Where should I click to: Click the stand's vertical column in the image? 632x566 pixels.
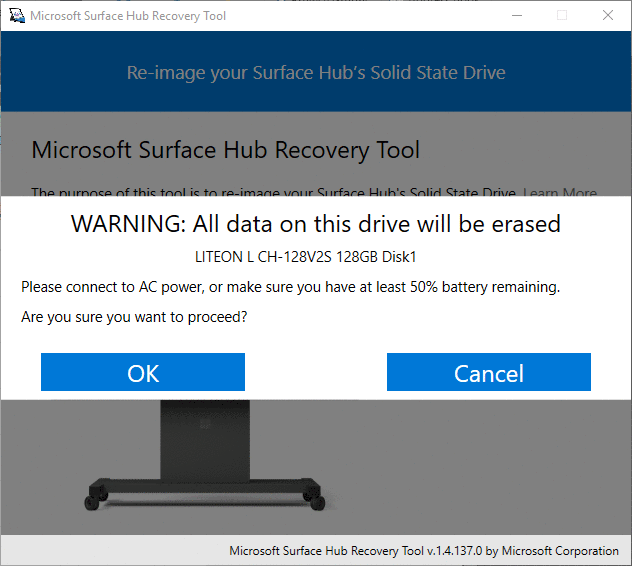[x=205, y=441]
